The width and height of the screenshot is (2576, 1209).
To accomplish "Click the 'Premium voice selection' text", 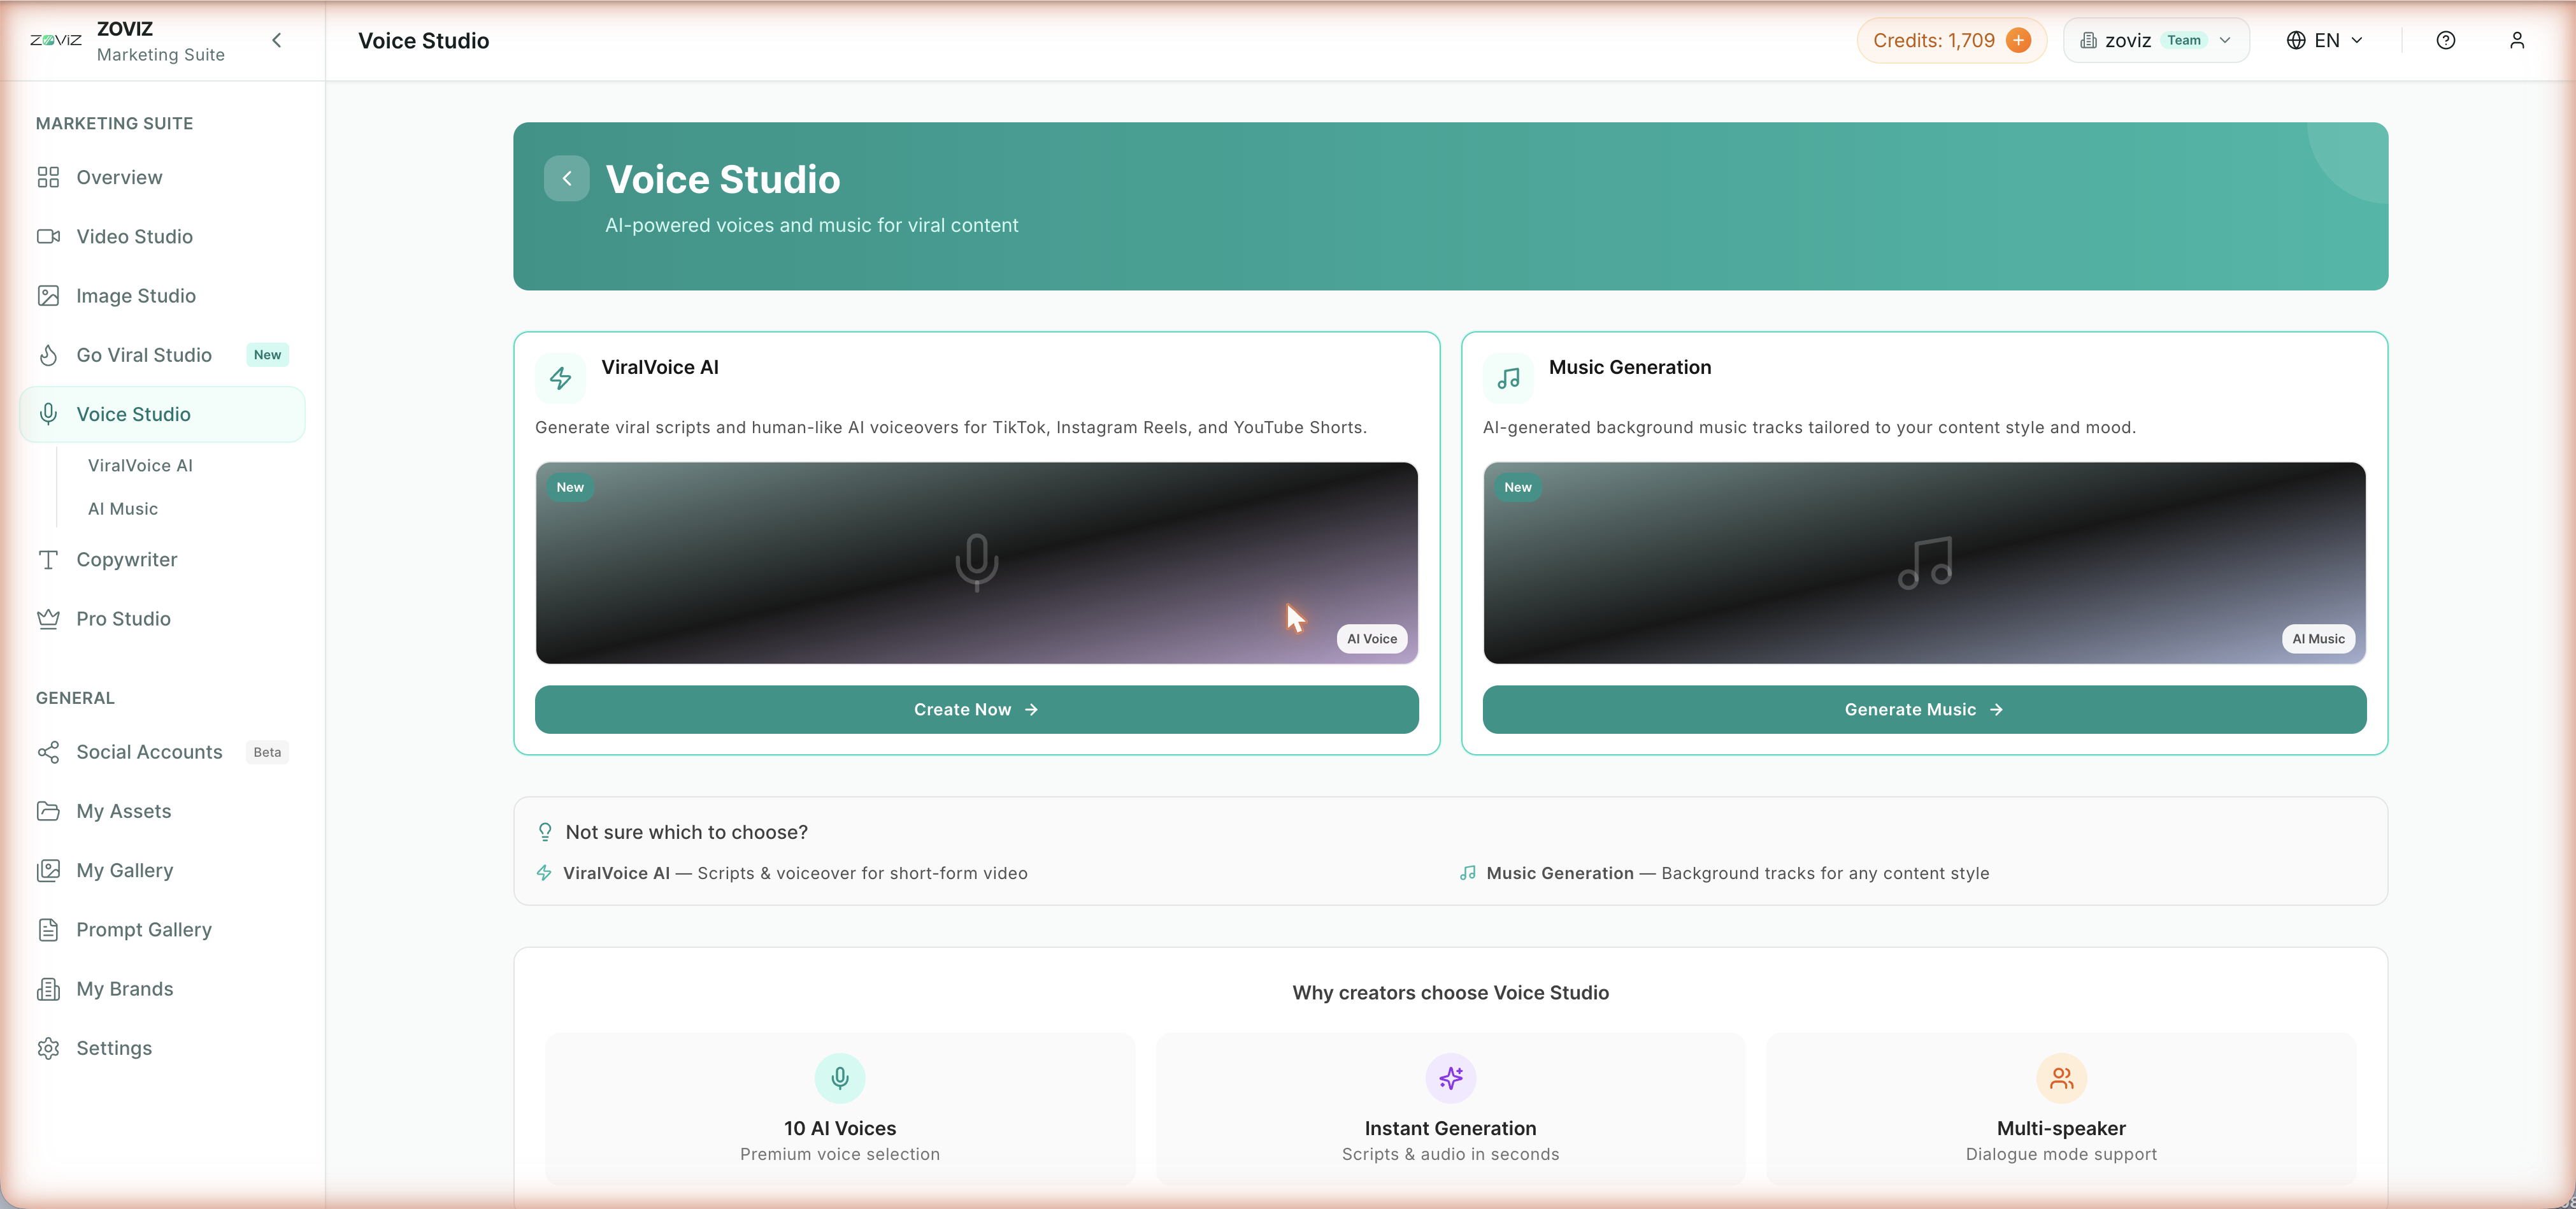I will tap(840, 1154).
